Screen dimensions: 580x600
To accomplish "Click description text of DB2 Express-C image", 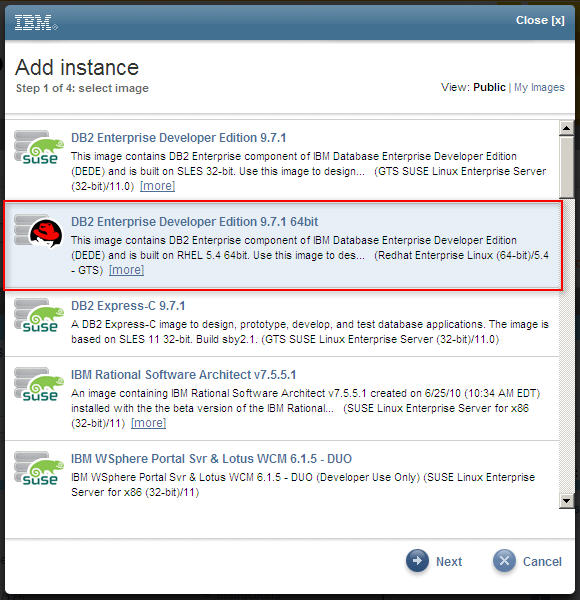I will coord(310,332).
